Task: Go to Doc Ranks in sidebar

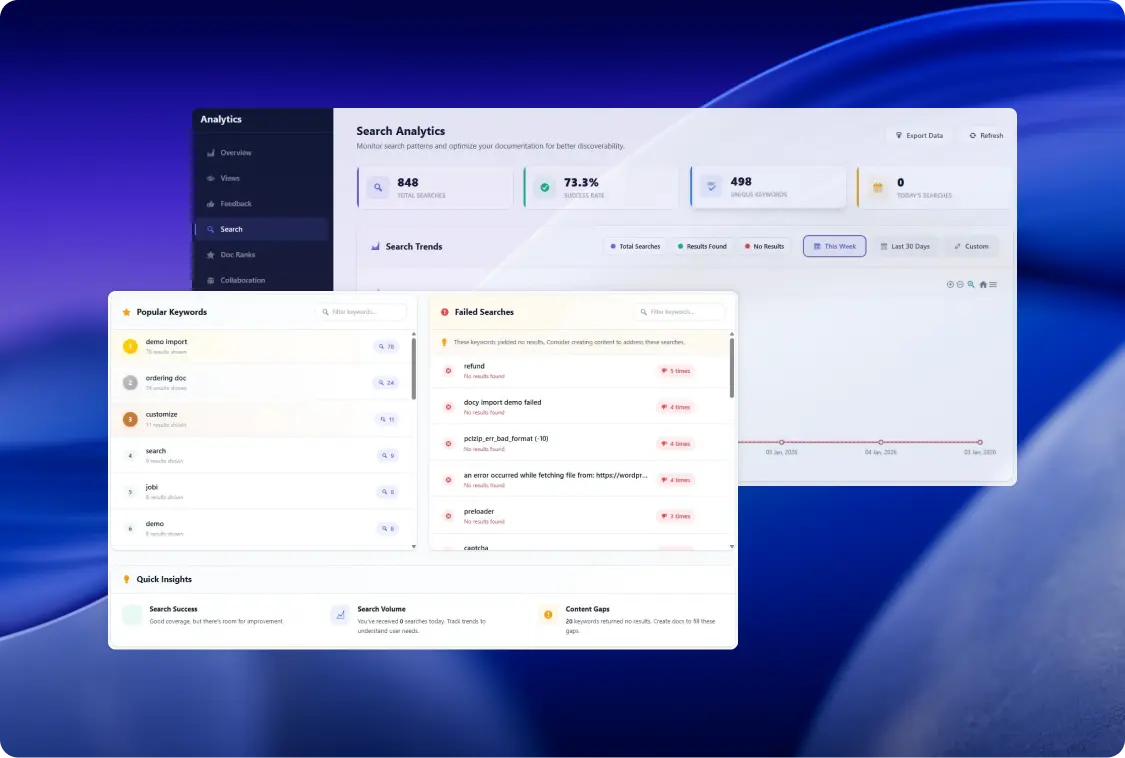Action: point(237,255)
